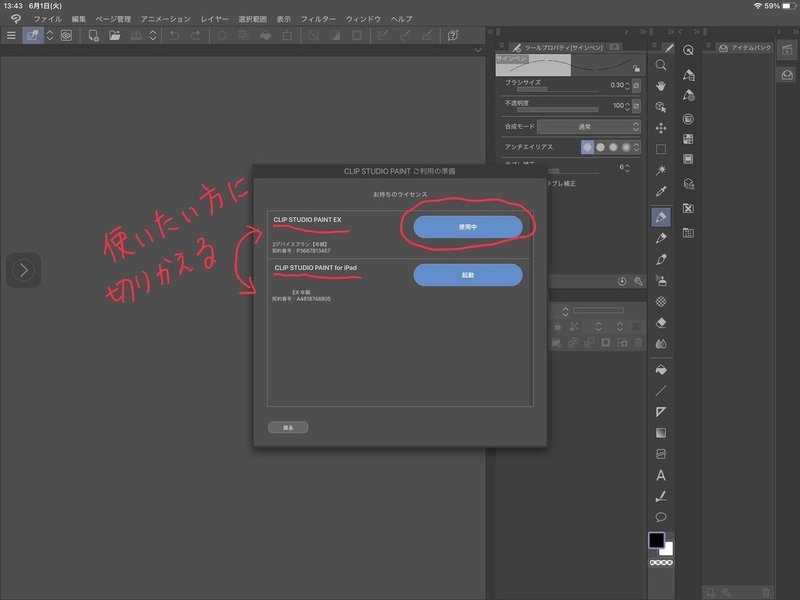Adjust stabilization value stepper
Image resolution: width=800 pixels, height=600 pixels.
tap(628, 167)
